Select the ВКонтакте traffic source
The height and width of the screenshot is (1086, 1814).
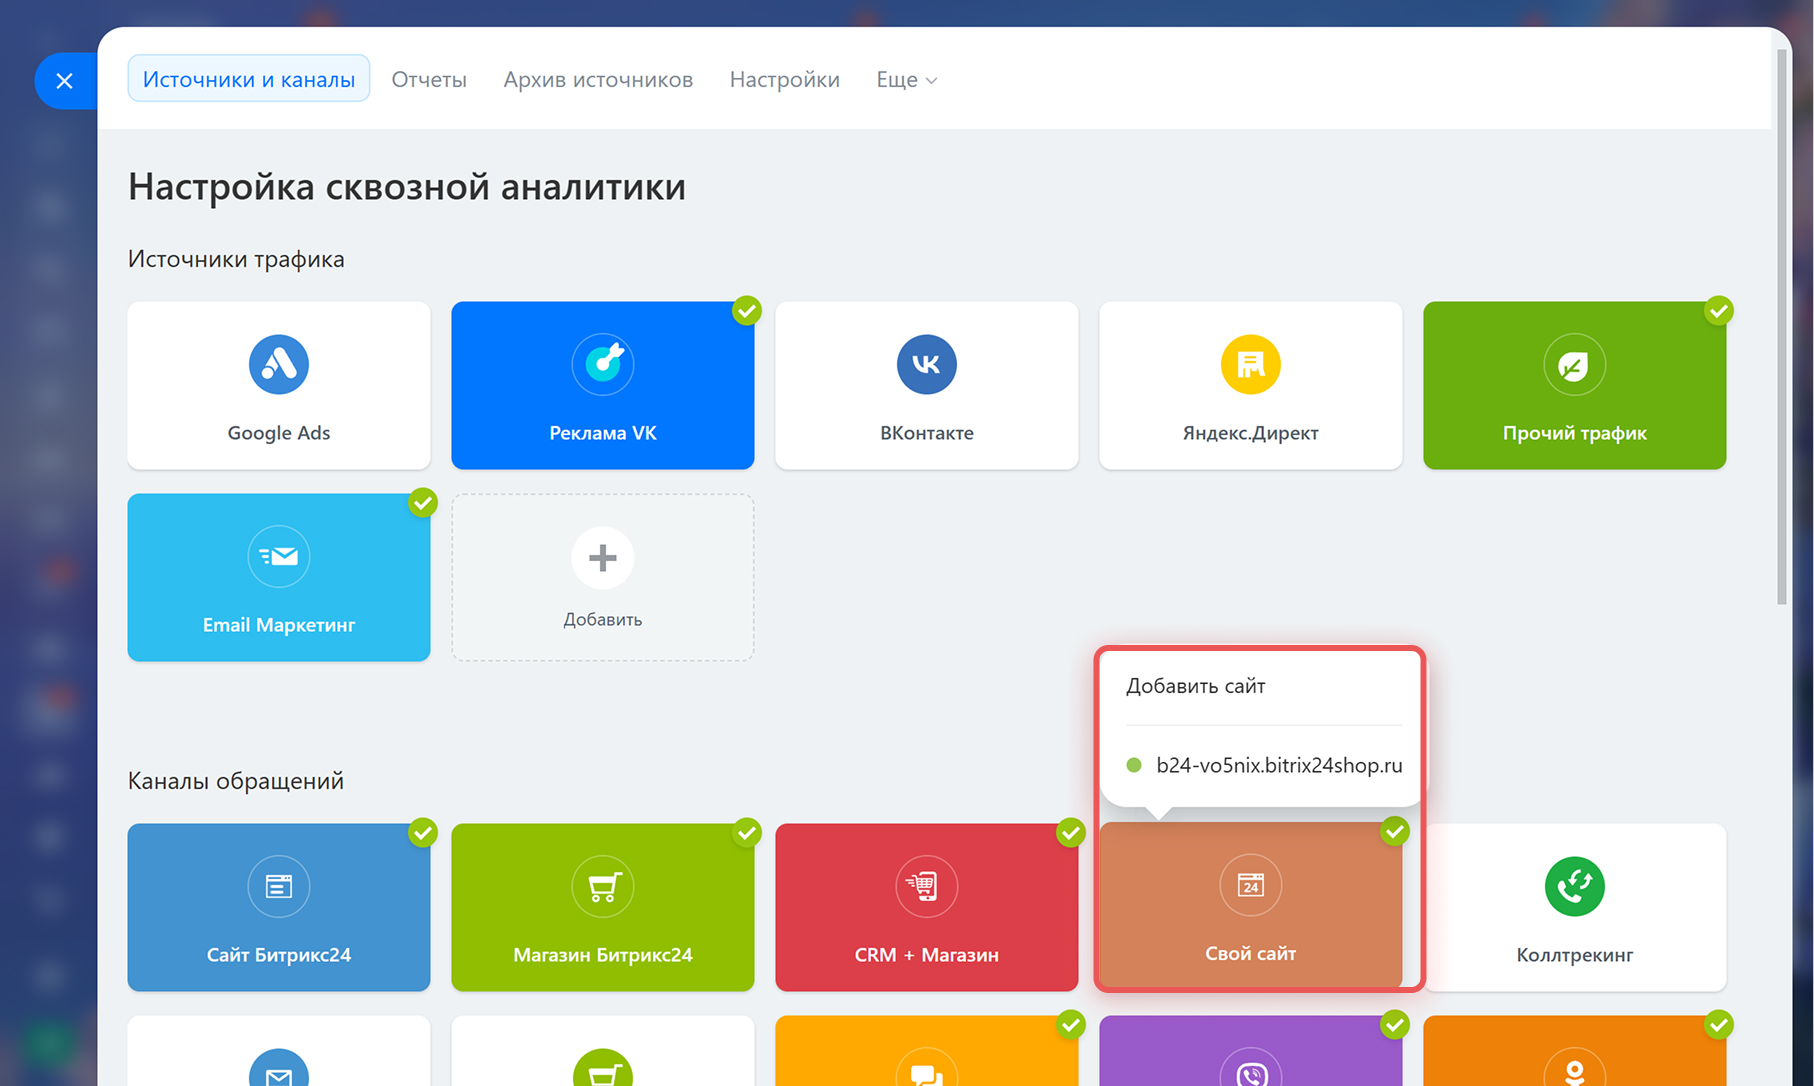[927, 385]
